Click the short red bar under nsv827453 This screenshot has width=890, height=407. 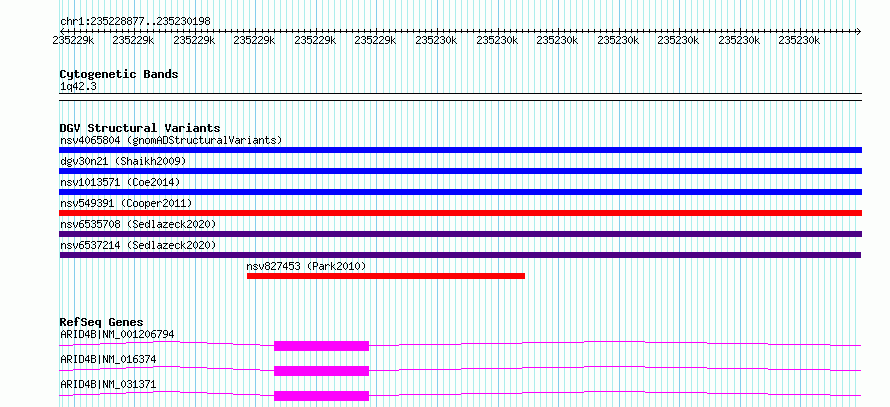coord(386,276)
